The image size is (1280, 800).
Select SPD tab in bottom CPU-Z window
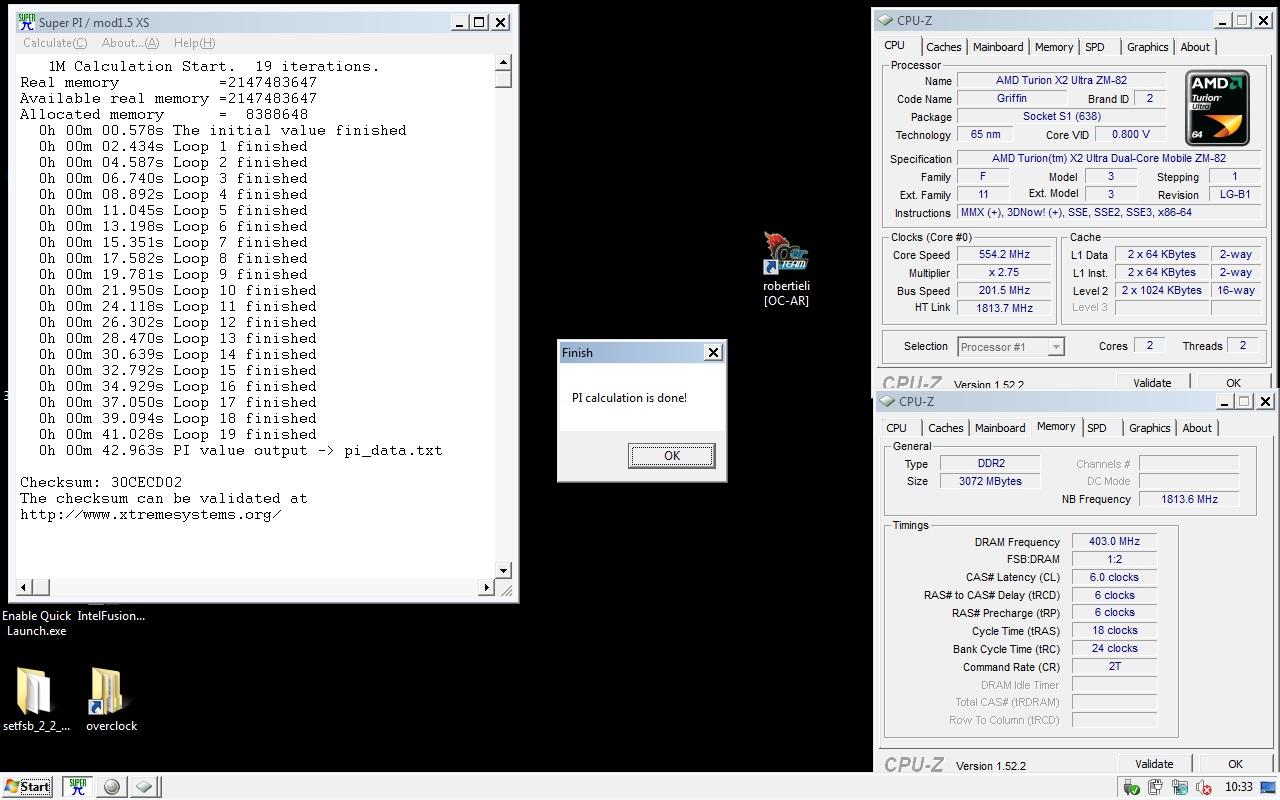pyautogui.click(x=1097, y=428)
